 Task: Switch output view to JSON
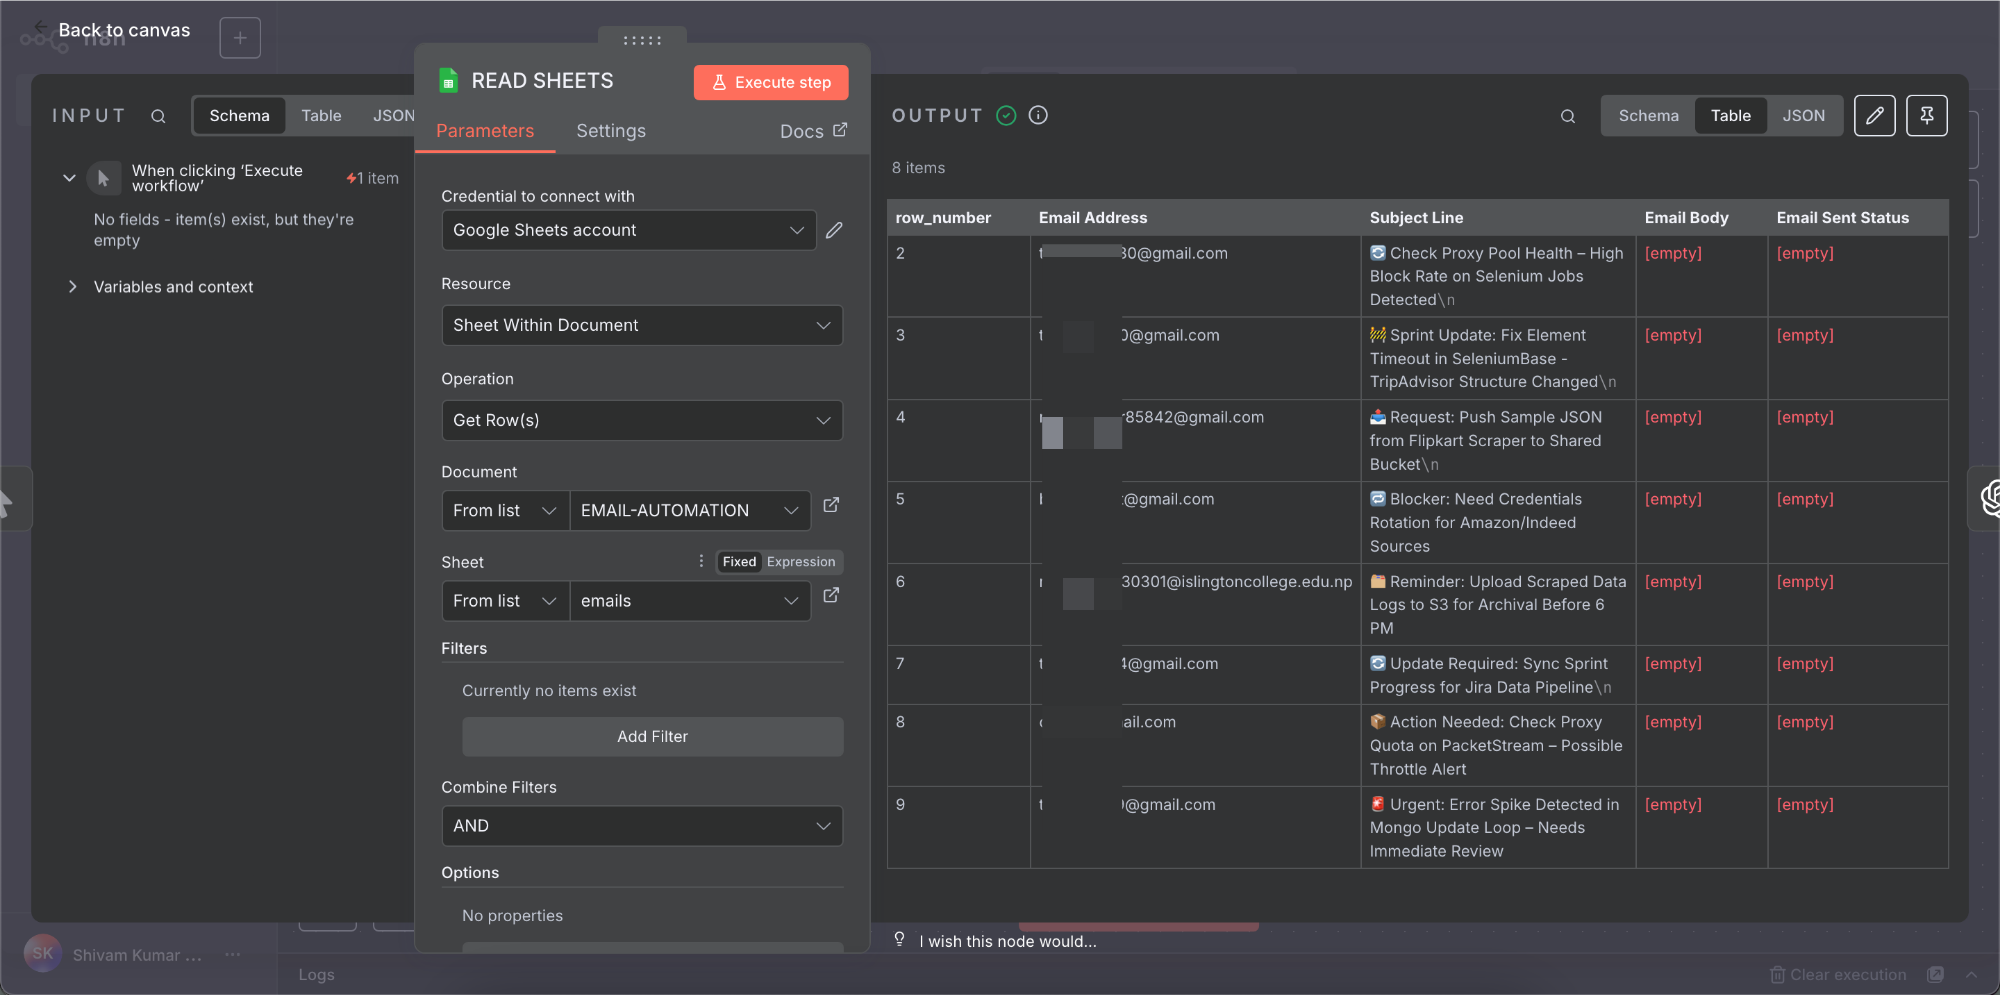click(1803, 116)
